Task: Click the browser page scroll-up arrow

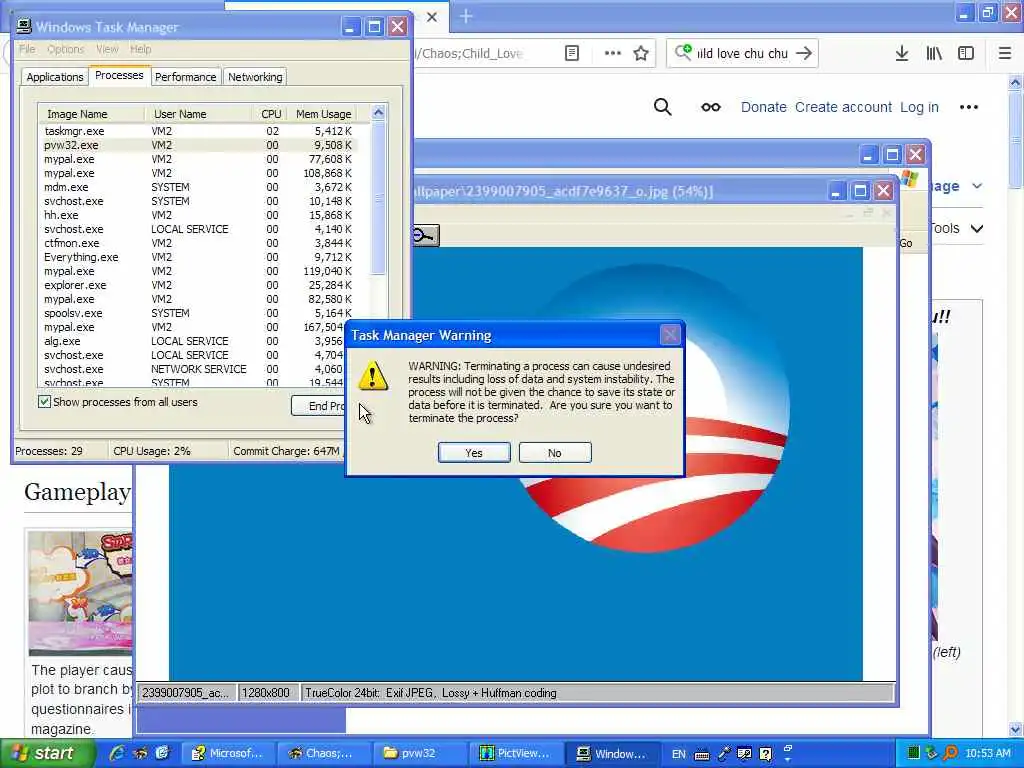Action: point(1015,82)
